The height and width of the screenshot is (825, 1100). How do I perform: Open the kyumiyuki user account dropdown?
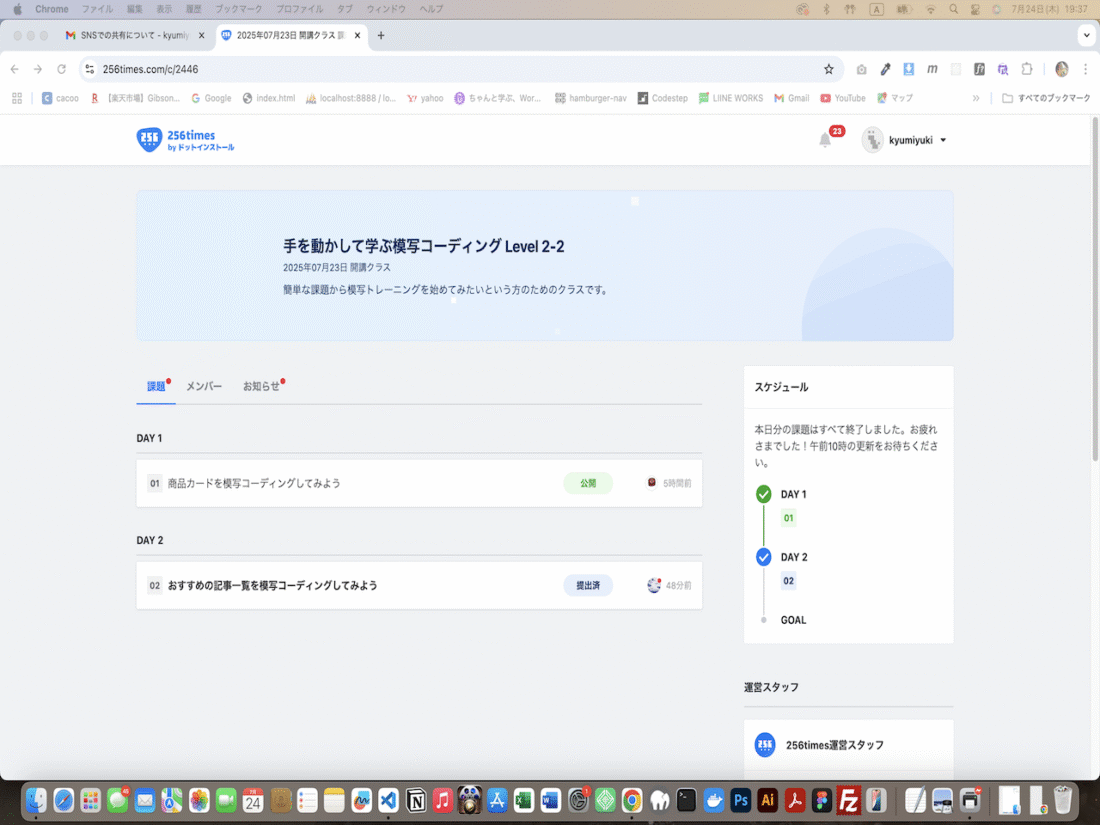click(x=905, y=140)
